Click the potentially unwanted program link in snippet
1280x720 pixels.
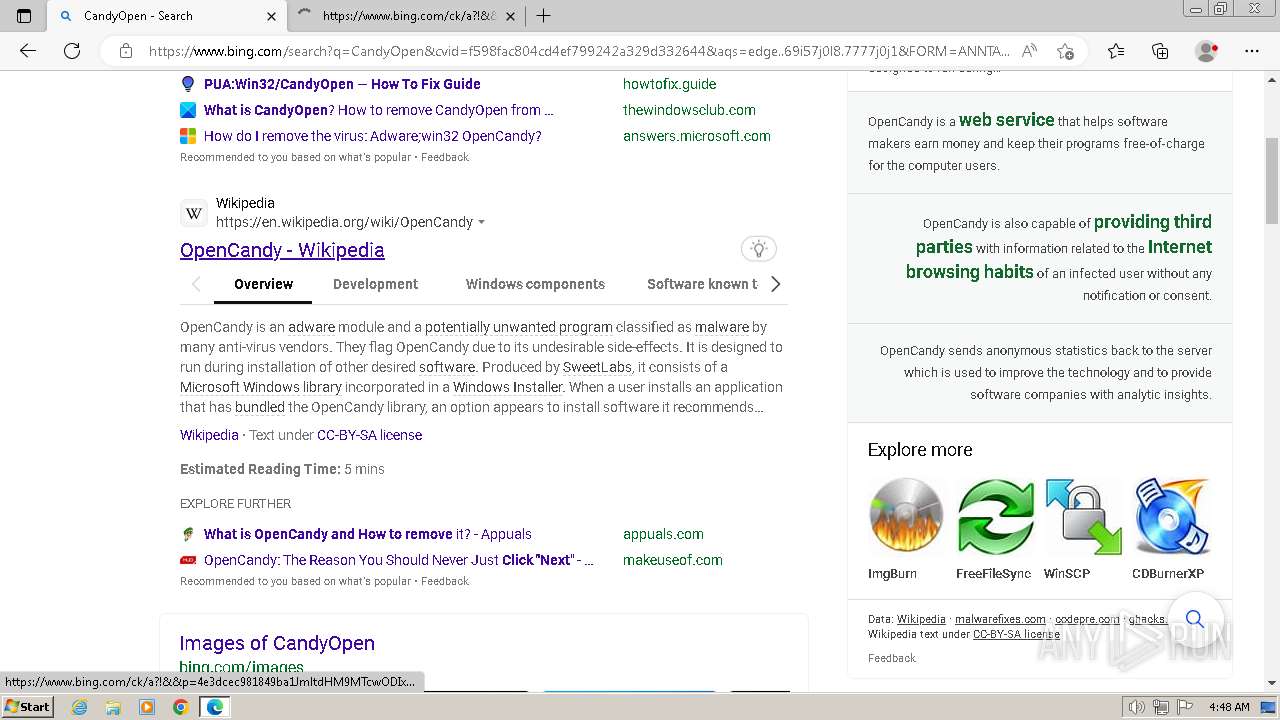point(518,327)
